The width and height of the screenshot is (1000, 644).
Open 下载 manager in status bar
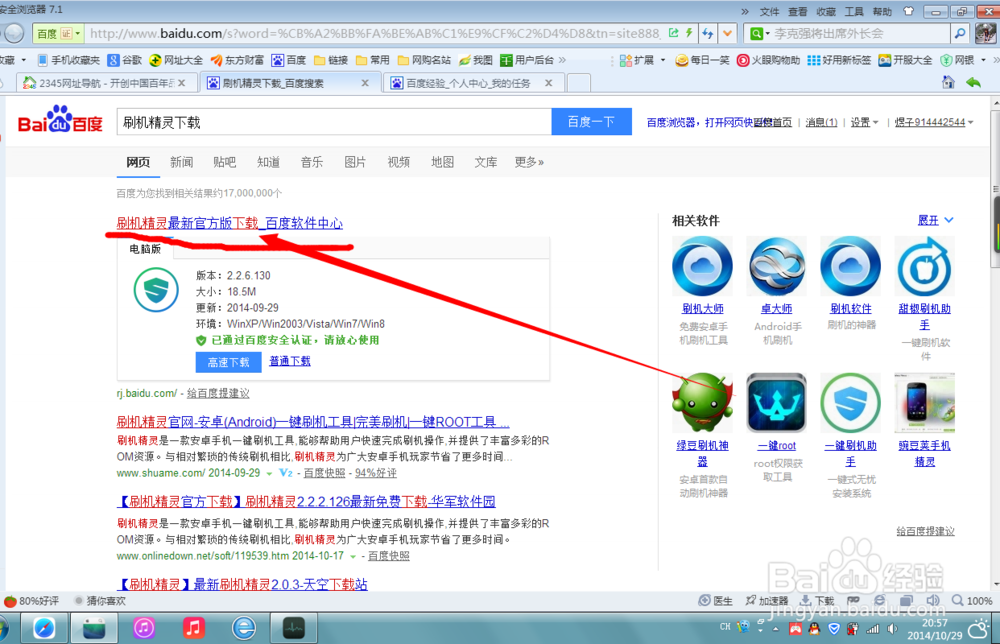[817, 601]
